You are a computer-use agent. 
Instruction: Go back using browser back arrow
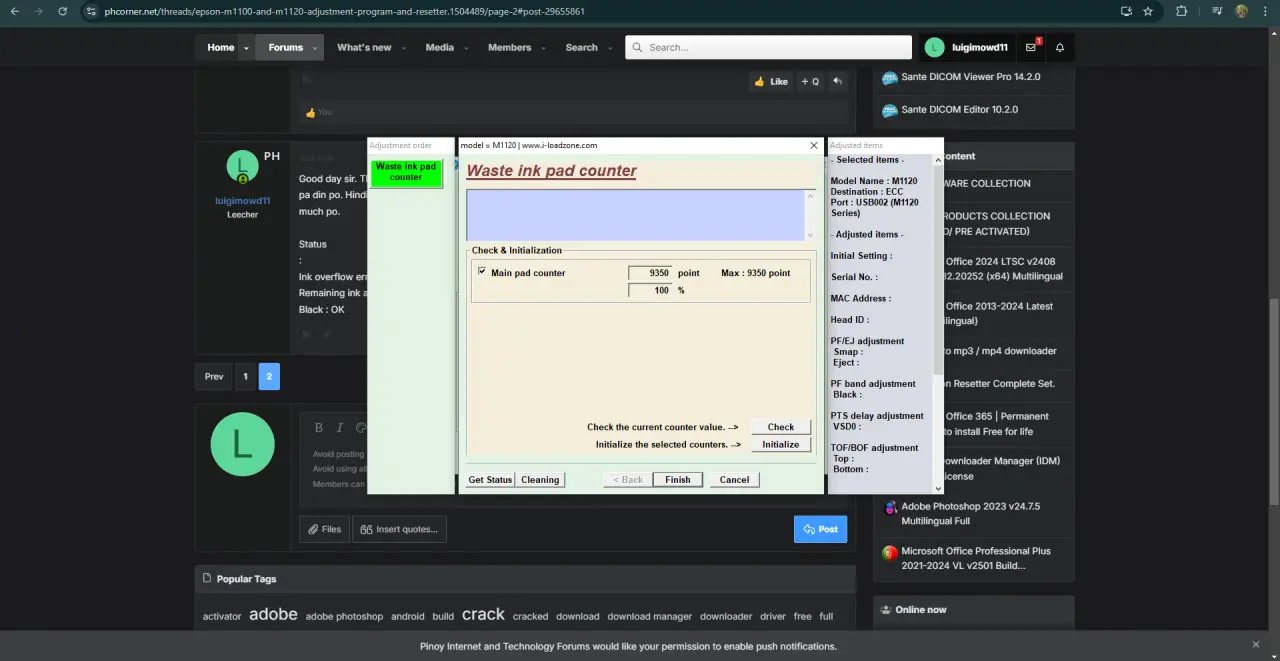(14, 11)
